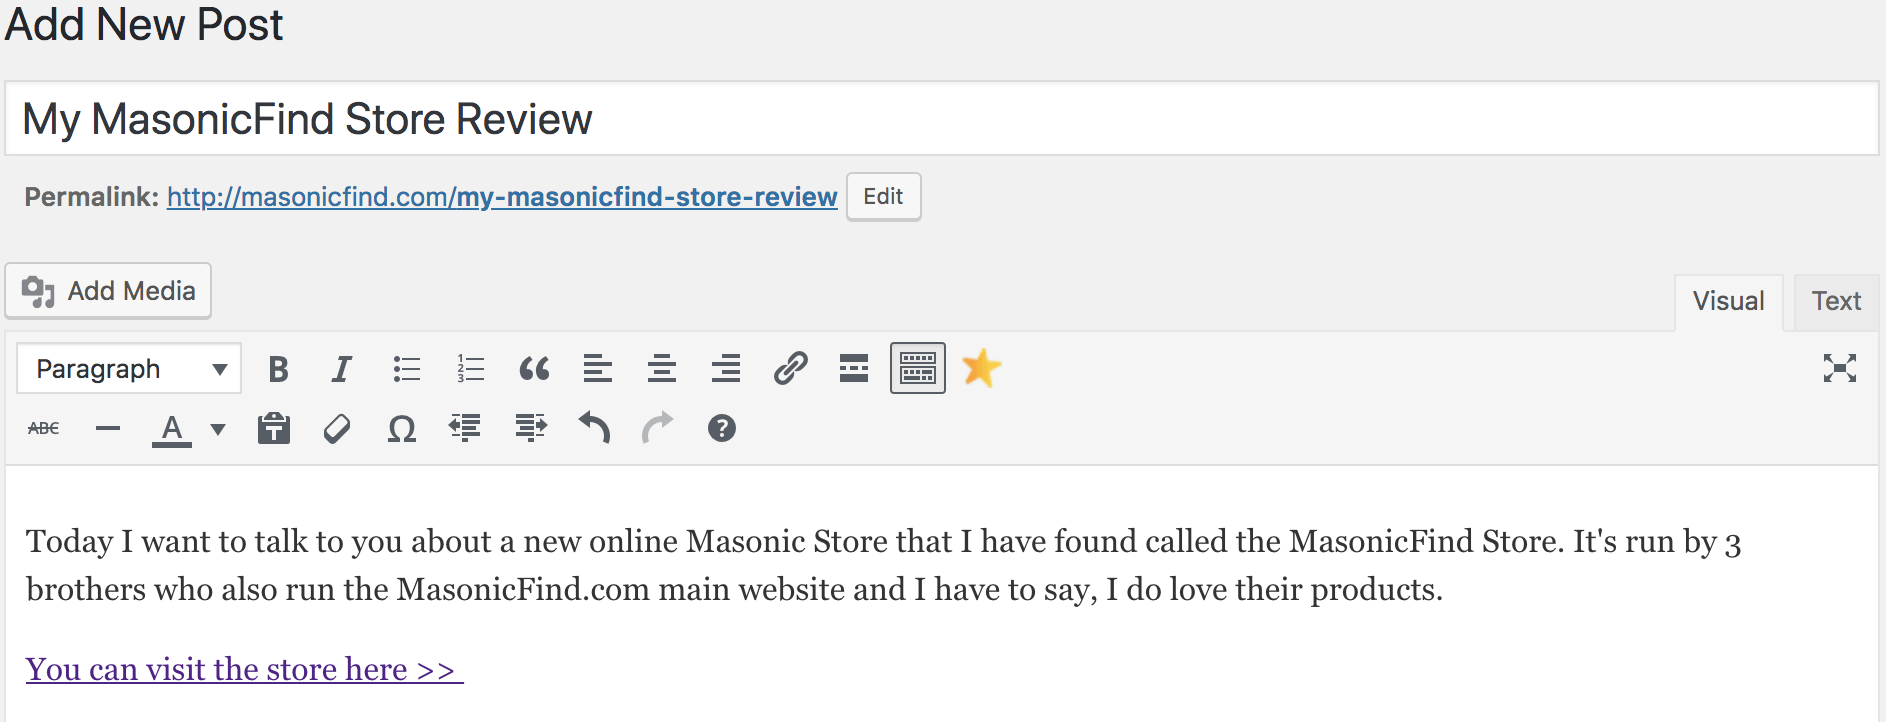The height and width of the screenshot is (722, 1886).
Task: Apply the current text color swatch
Action: 172,429
